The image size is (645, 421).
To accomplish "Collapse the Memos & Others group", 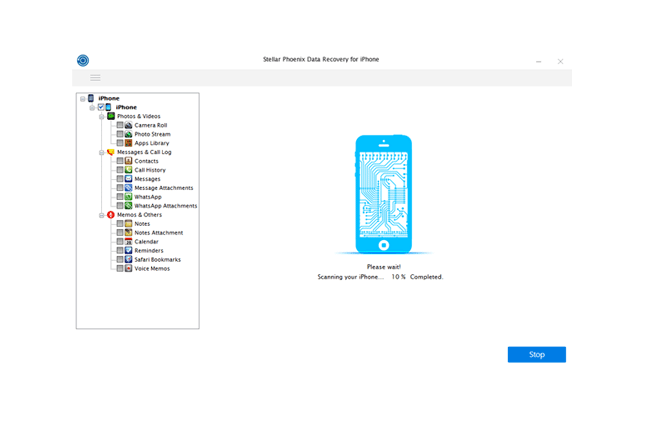I will pos(101,215).
